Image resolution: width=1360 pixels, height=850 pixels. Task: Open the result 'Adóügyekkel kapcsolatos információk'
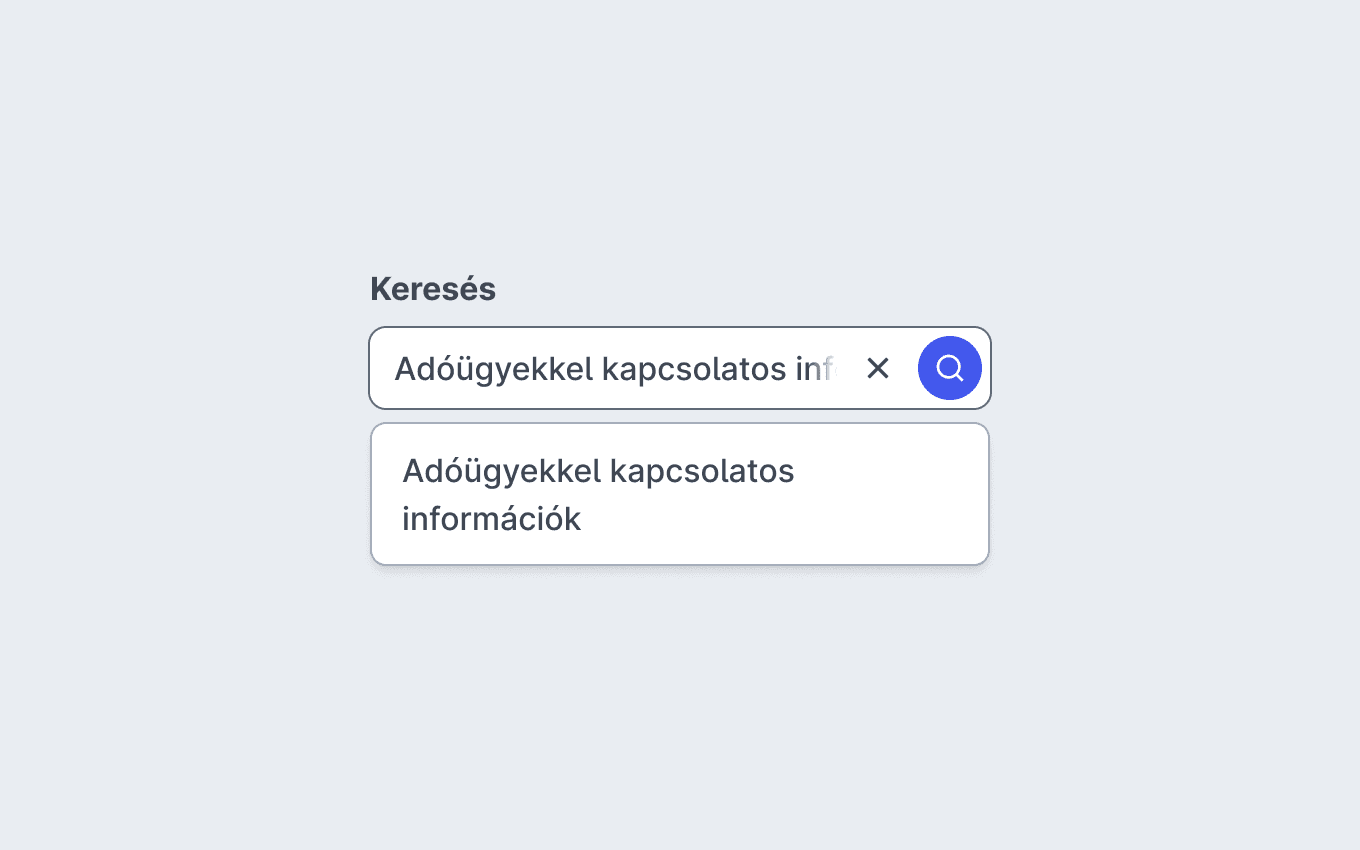pos(680,494)
